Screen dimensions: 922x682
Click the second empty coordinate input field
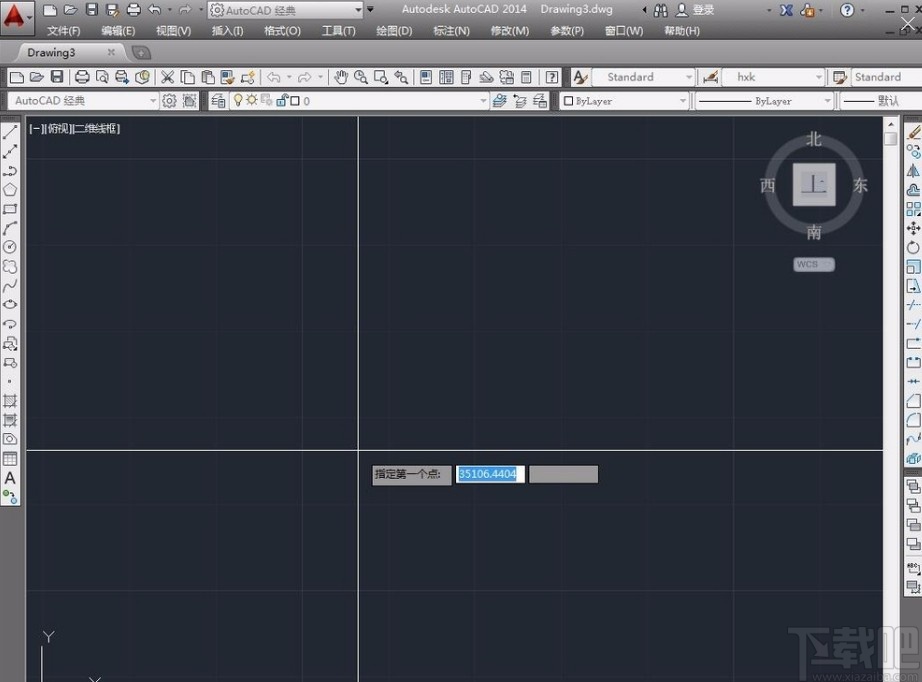tap(563, 474)
